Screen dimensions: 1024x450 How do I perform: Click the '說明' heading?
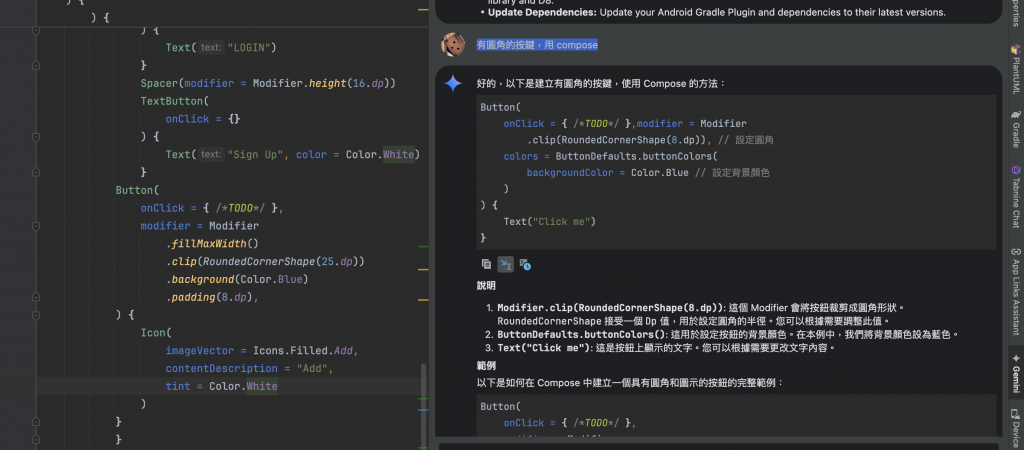(x=486, y=286)
